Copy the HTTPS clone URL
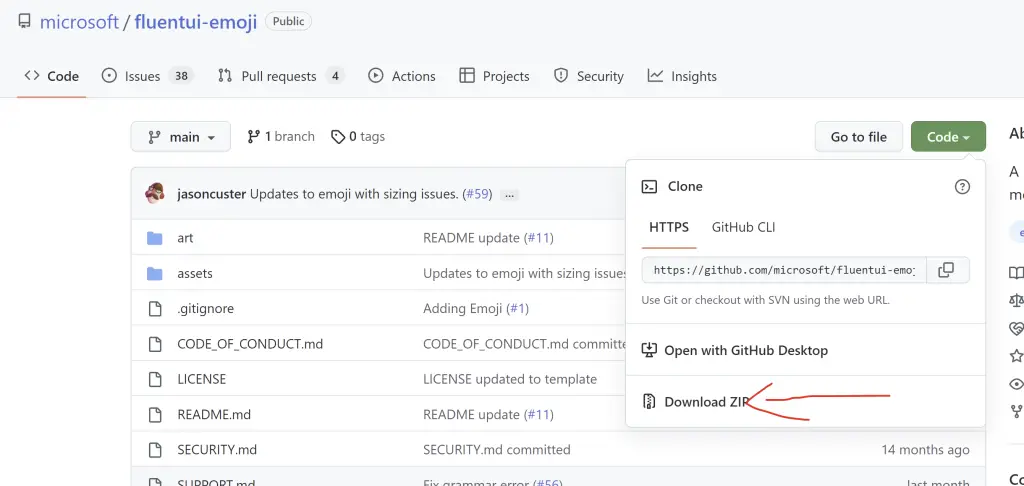The image size is (1024, 486). pyautogui.click(x=946, y=270)
